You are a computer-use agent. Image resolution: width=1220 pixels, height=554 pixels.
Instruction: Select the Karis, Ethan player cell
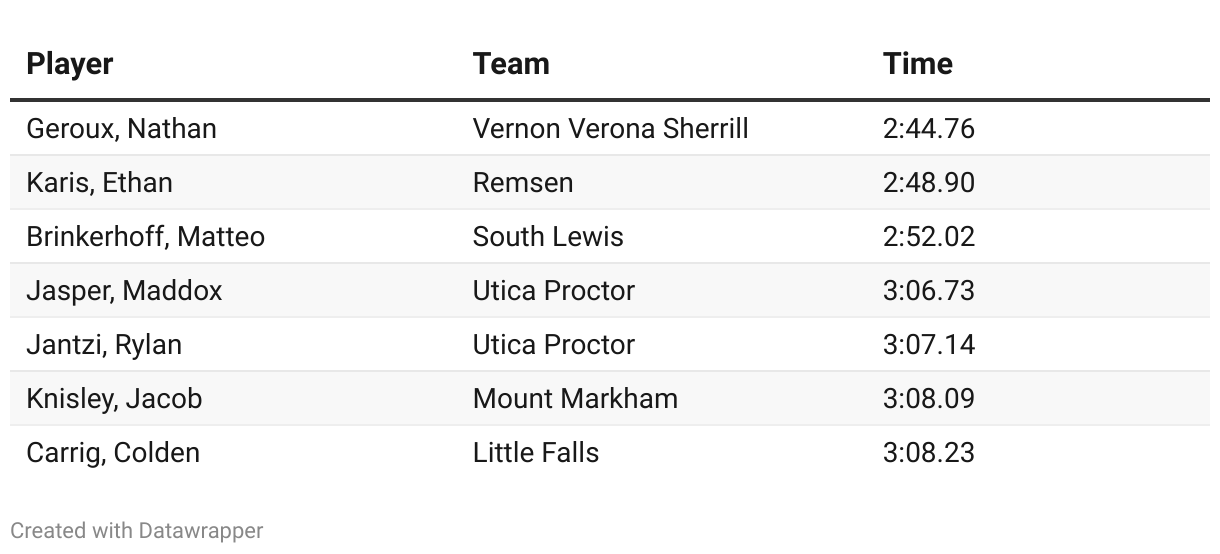coord(99,183)
